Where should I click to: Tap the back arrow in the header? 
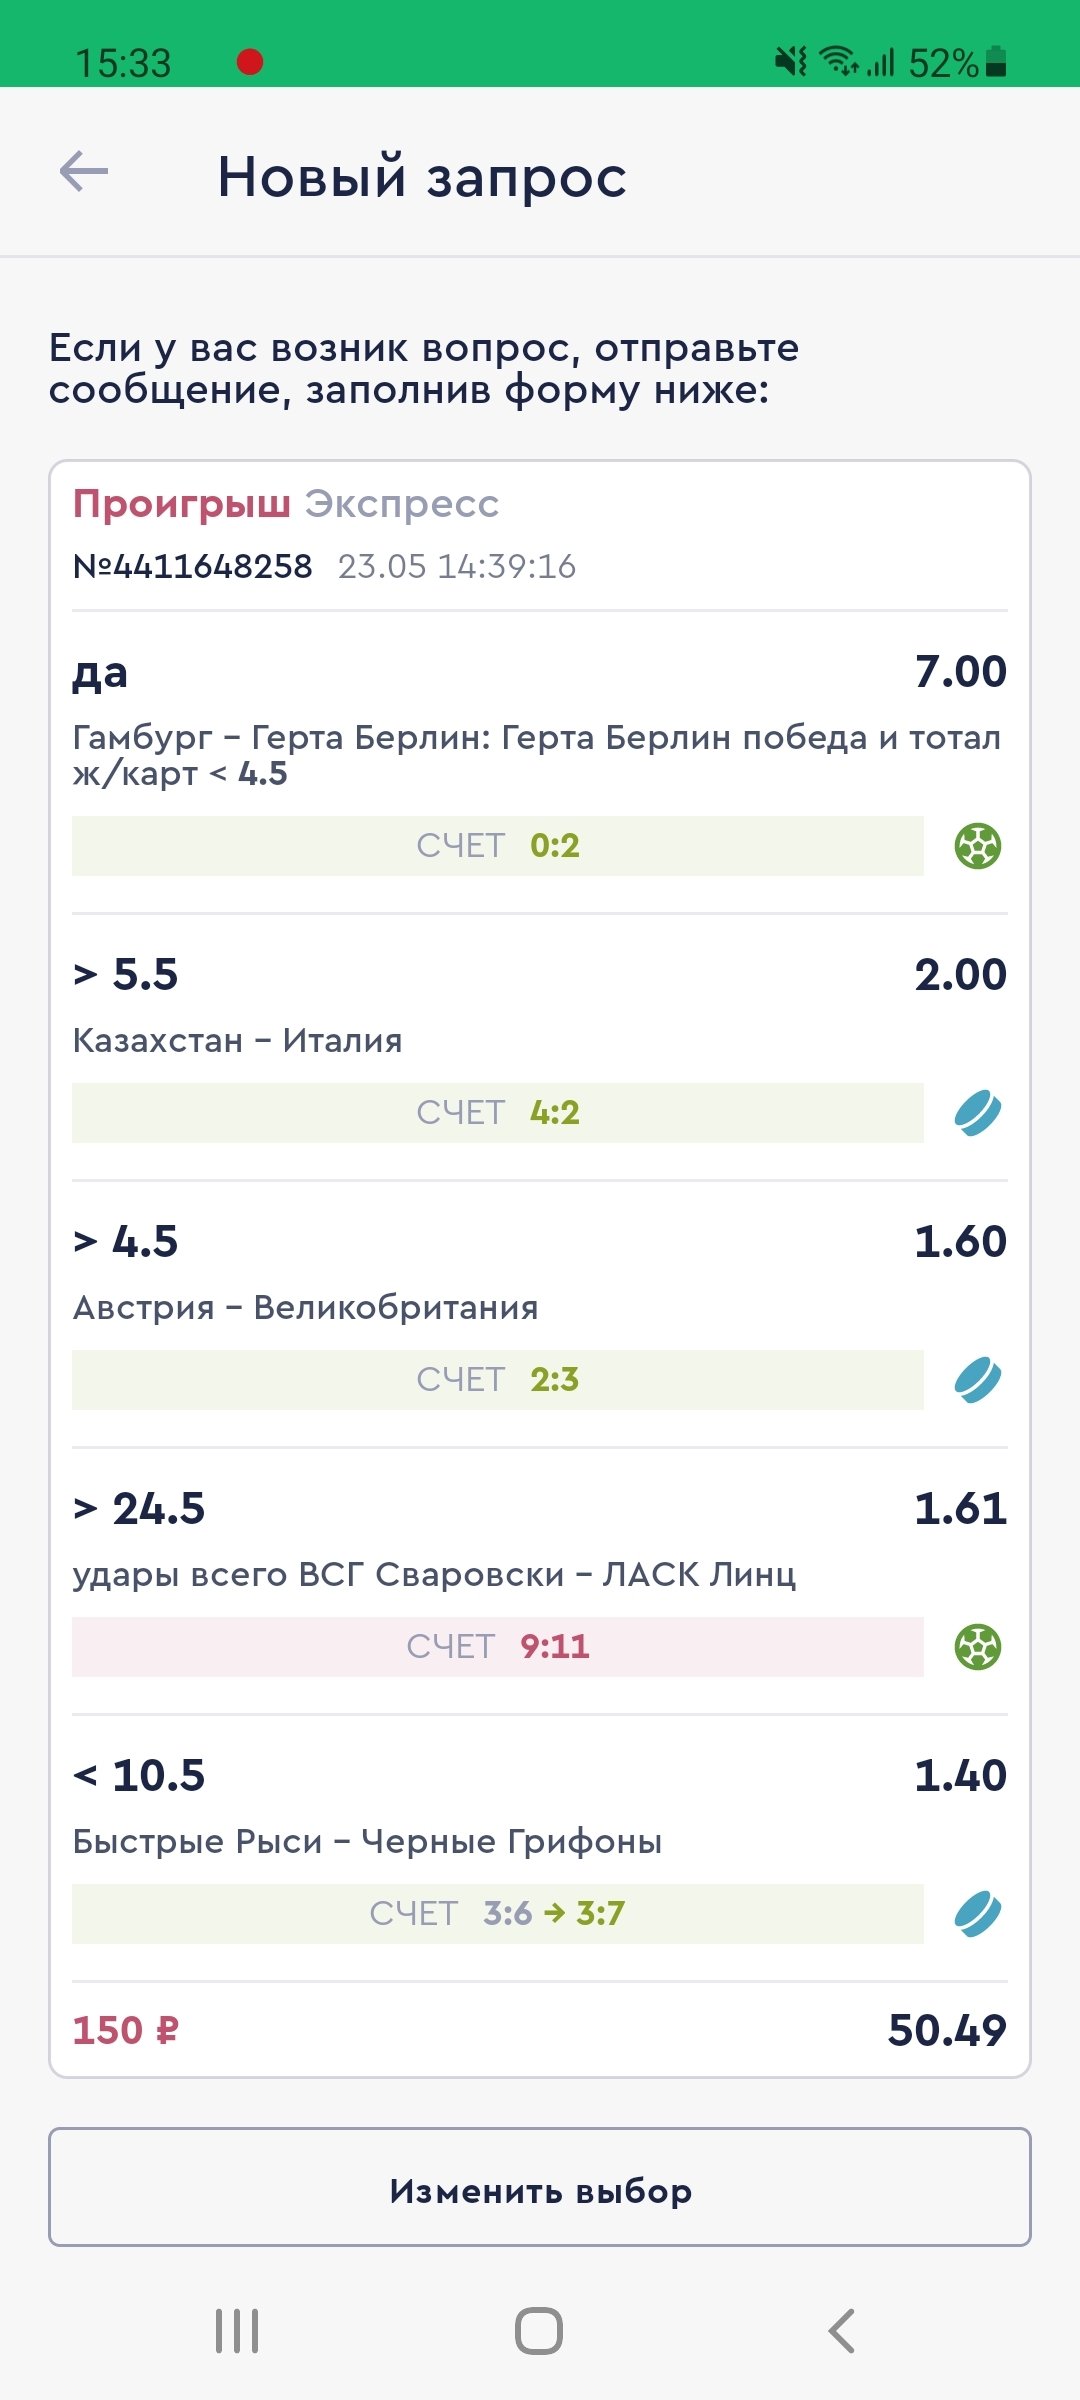click(x=84, y=172)
